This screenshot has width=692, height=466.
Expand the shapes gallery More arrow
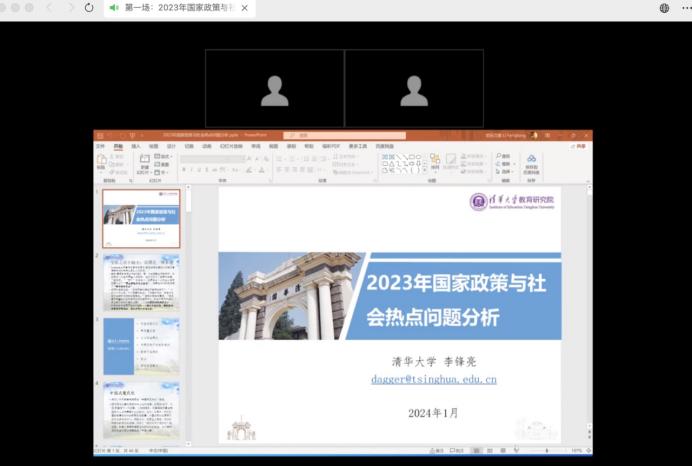pyautogui.click(x=425, y=170)
